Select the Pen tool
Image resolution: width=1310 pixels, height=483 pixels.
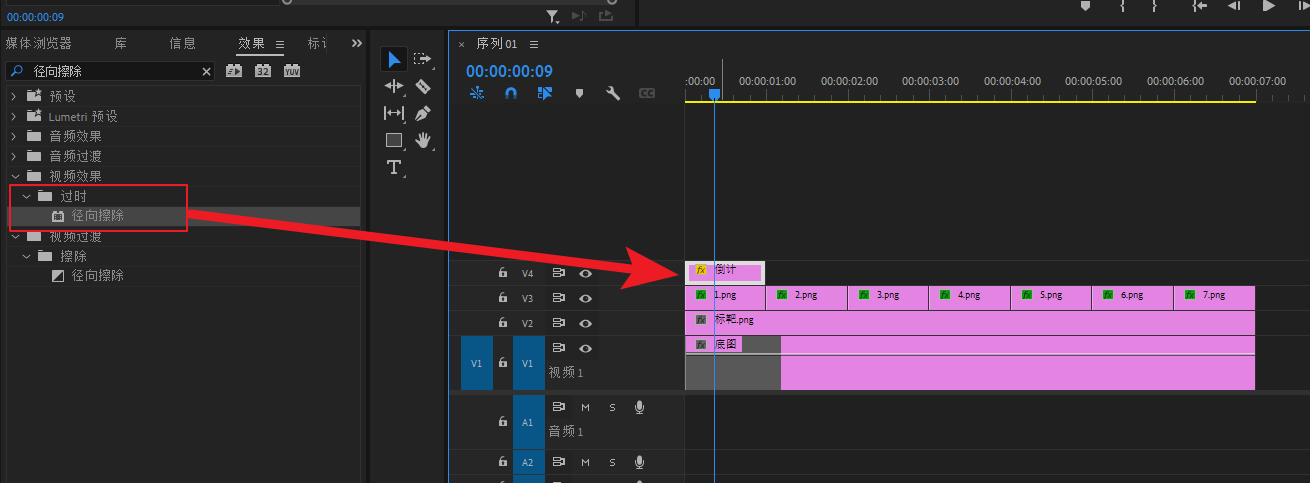tap(422, 113)
